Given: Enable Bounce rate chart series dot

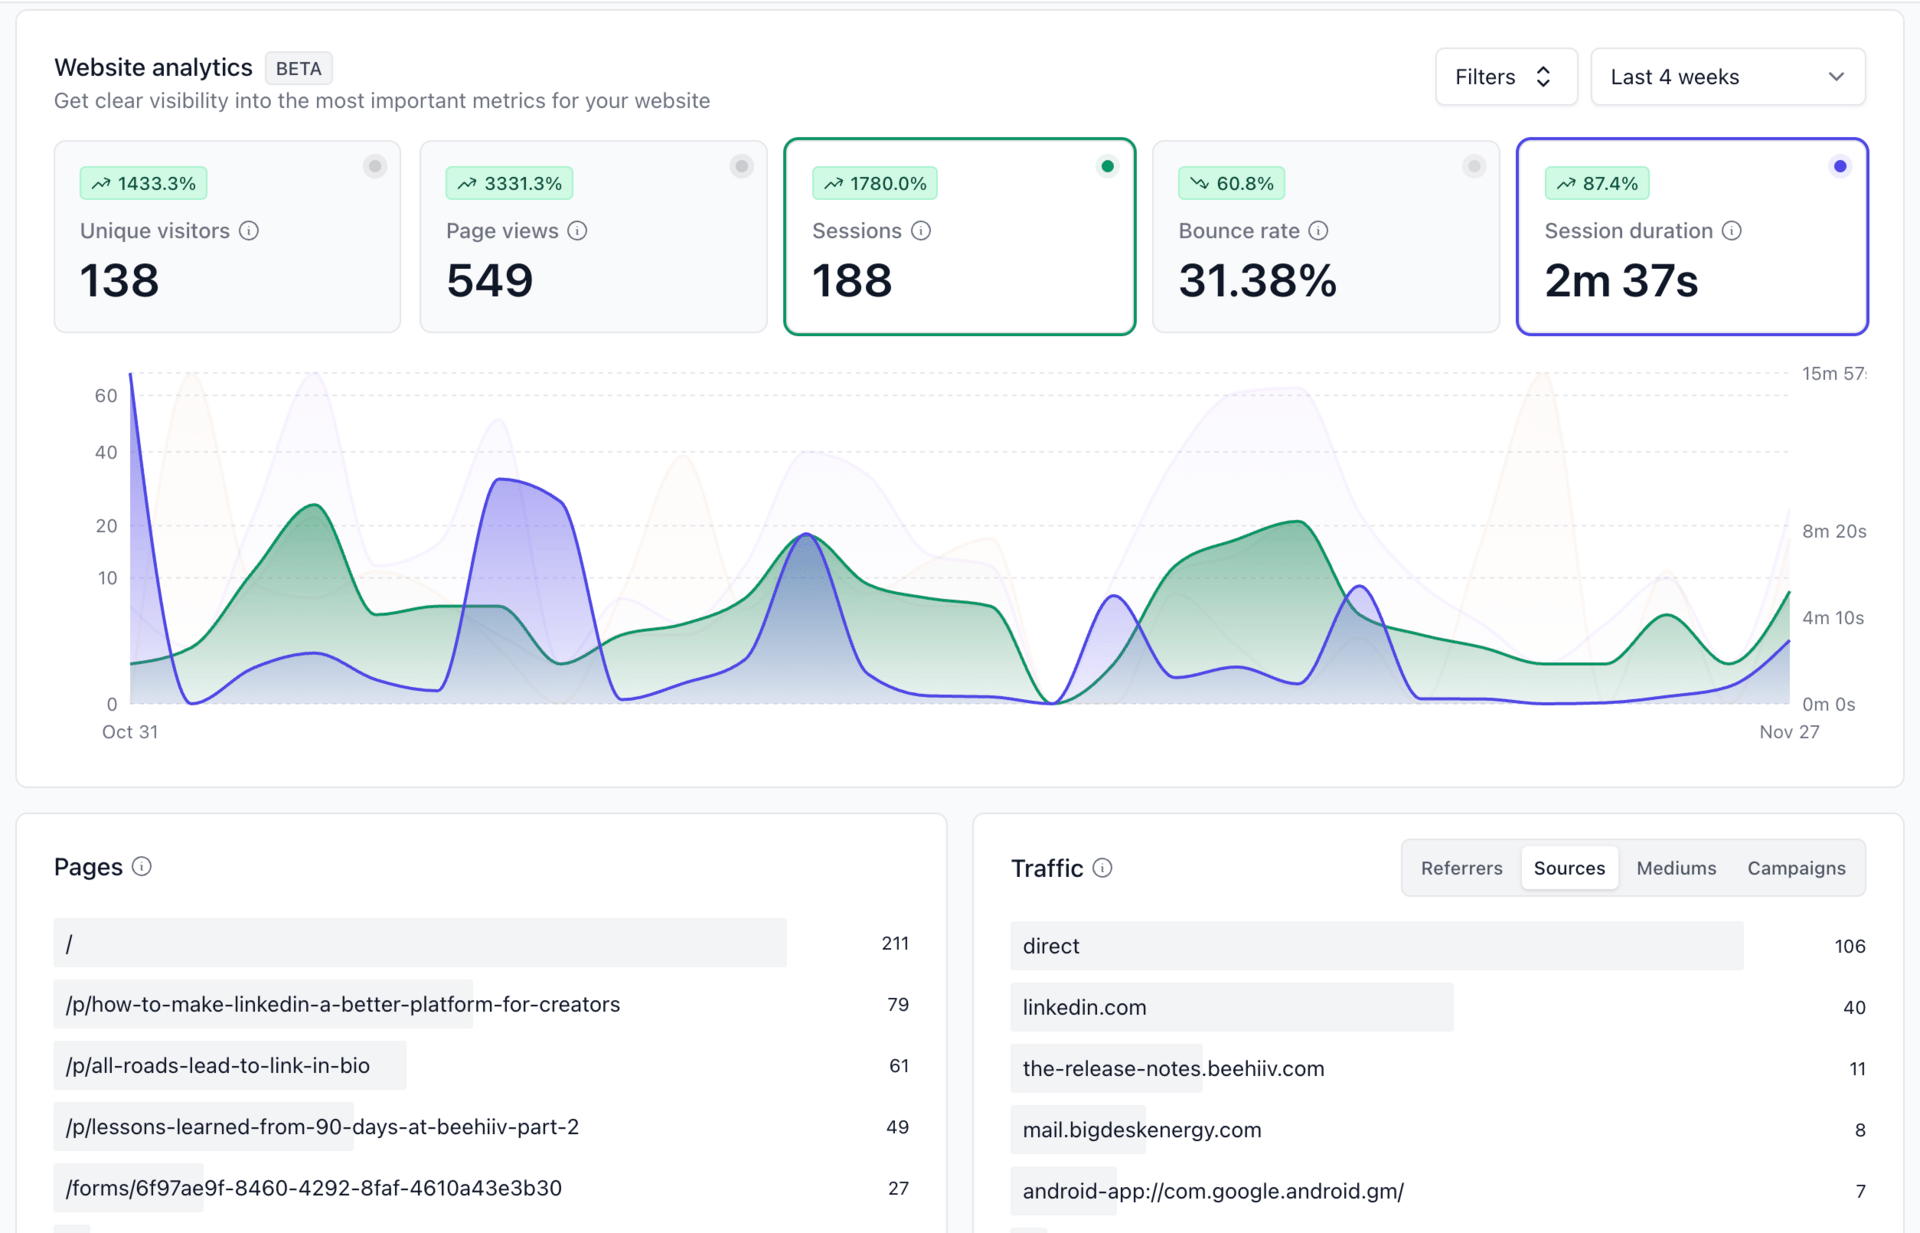Looking at the screenshot, I should click(1473, 166).
